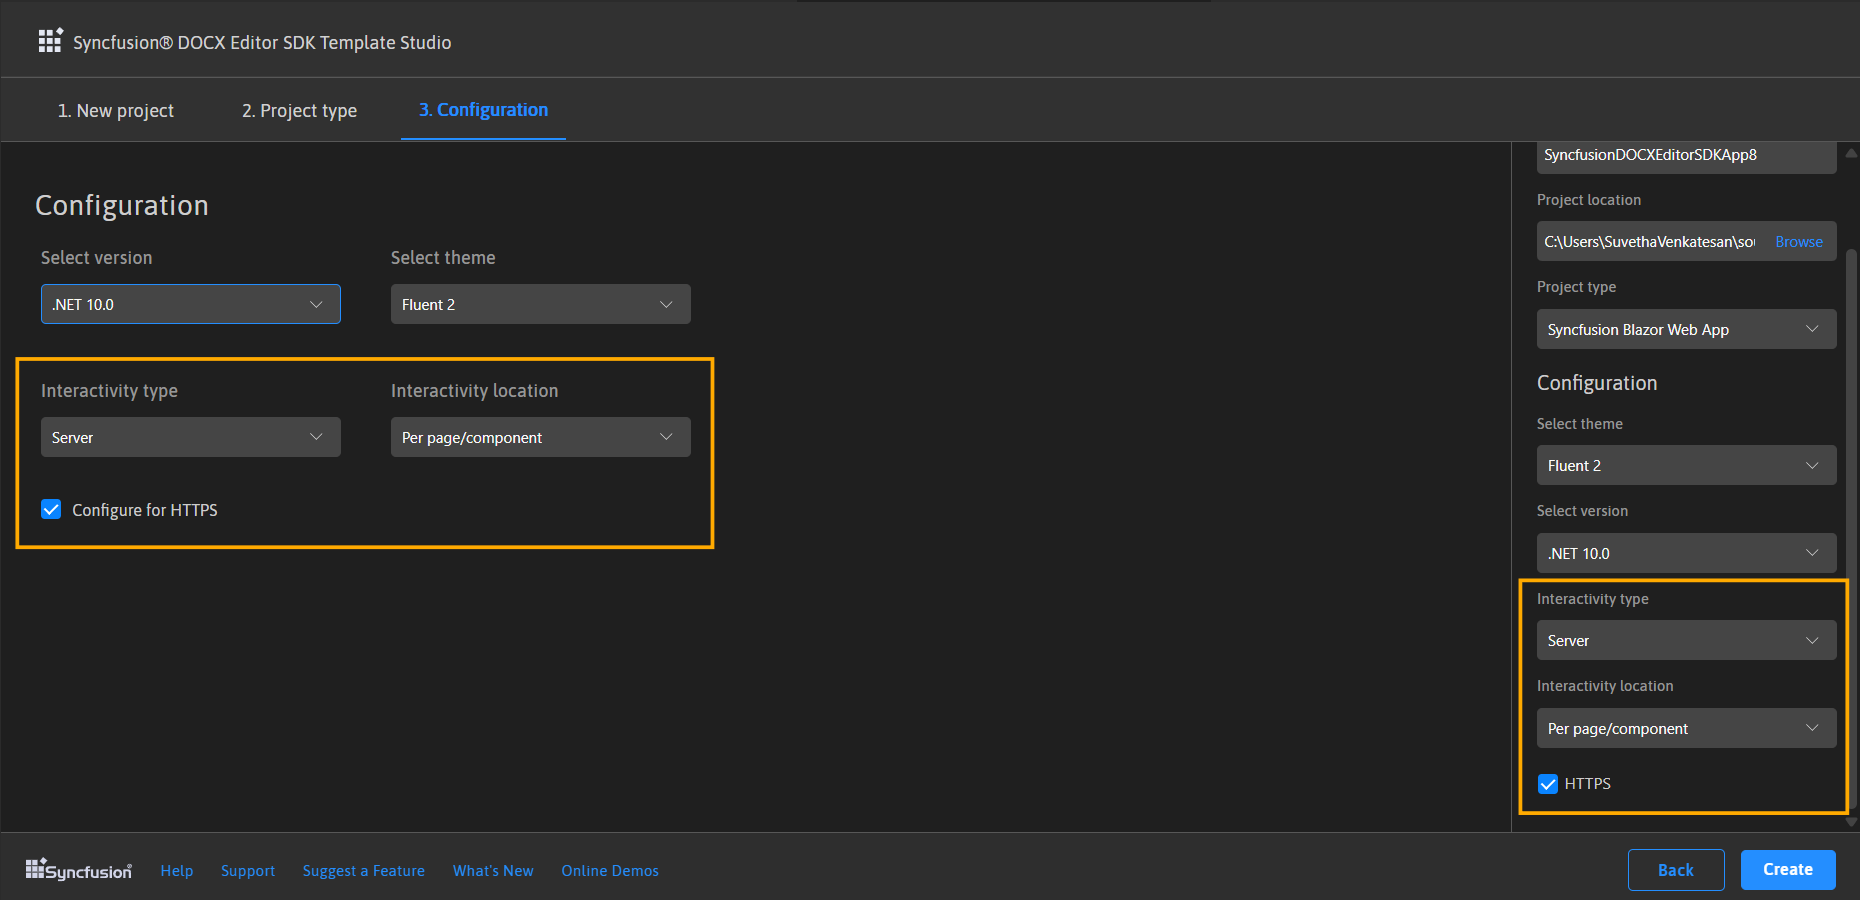Switch to the New project tab
Viewport: 1860px width, 900px height.
(x=115, y=110)
